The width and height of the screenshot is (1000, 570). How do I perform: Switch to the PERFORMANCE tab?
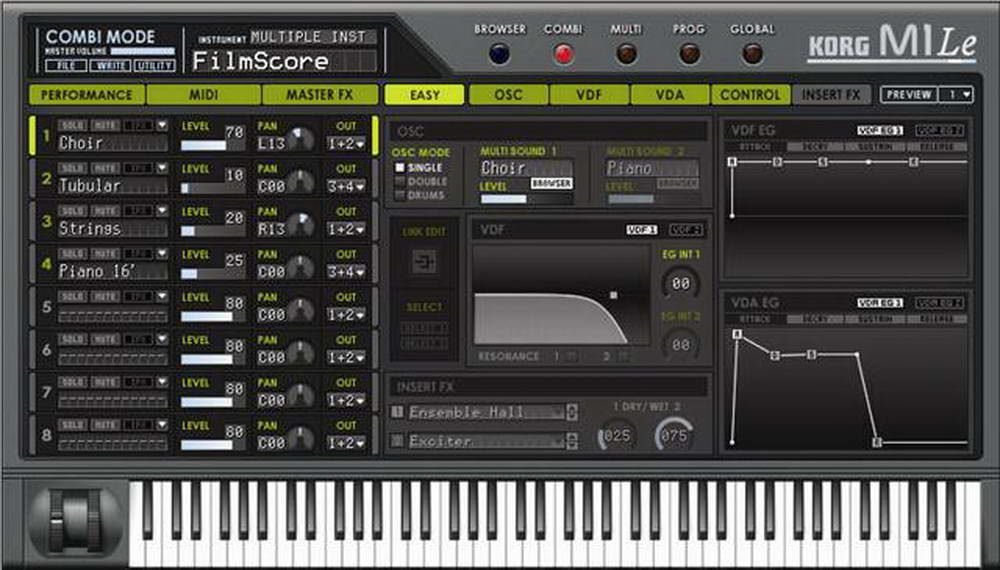point(87,95)
